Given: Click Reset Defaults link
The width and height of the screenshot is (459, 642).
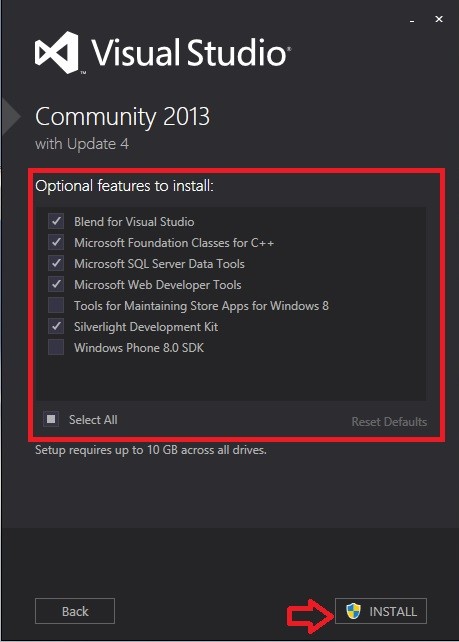Looking at the screenshot, I should point(389,422).
